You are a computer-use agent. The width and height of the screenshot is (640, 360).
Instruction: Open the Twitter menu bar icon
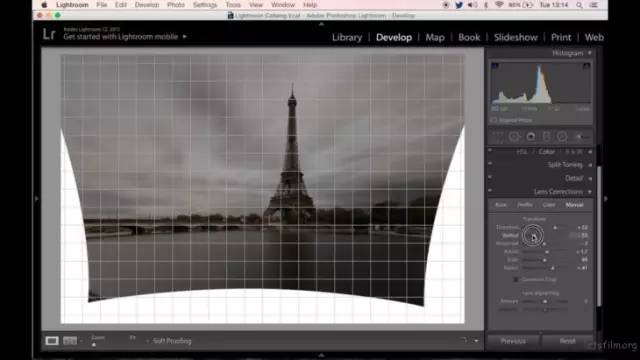(x=459, y=5)
